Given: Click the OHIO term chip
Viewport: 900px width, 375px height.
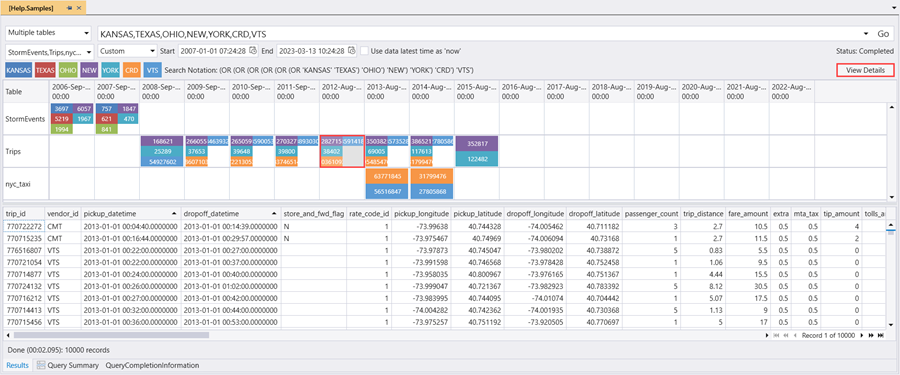Looking at the screenshot, I should point(68,70).
